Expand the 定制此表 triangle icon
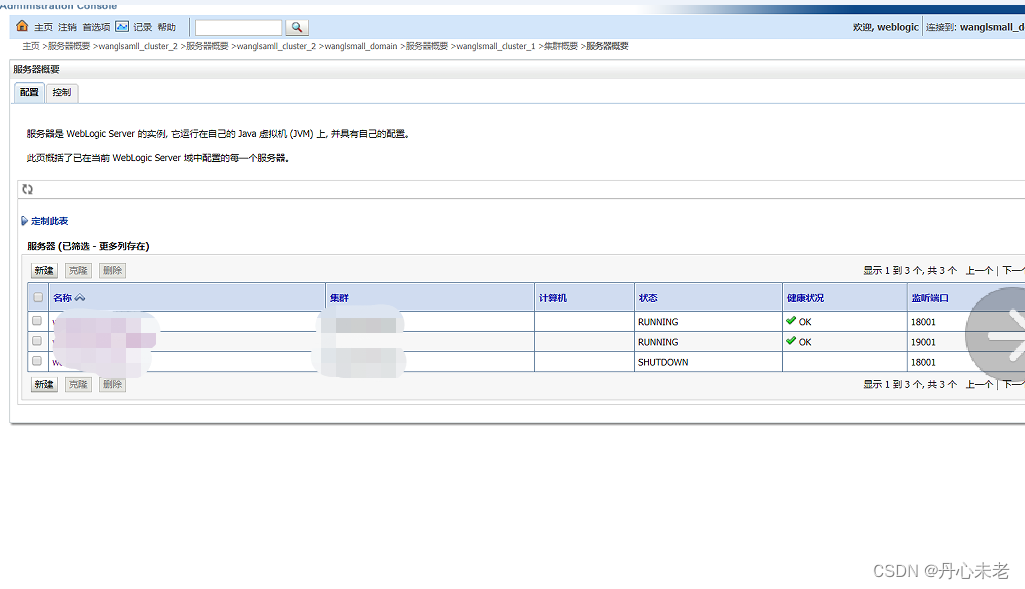 pos(24,221)
